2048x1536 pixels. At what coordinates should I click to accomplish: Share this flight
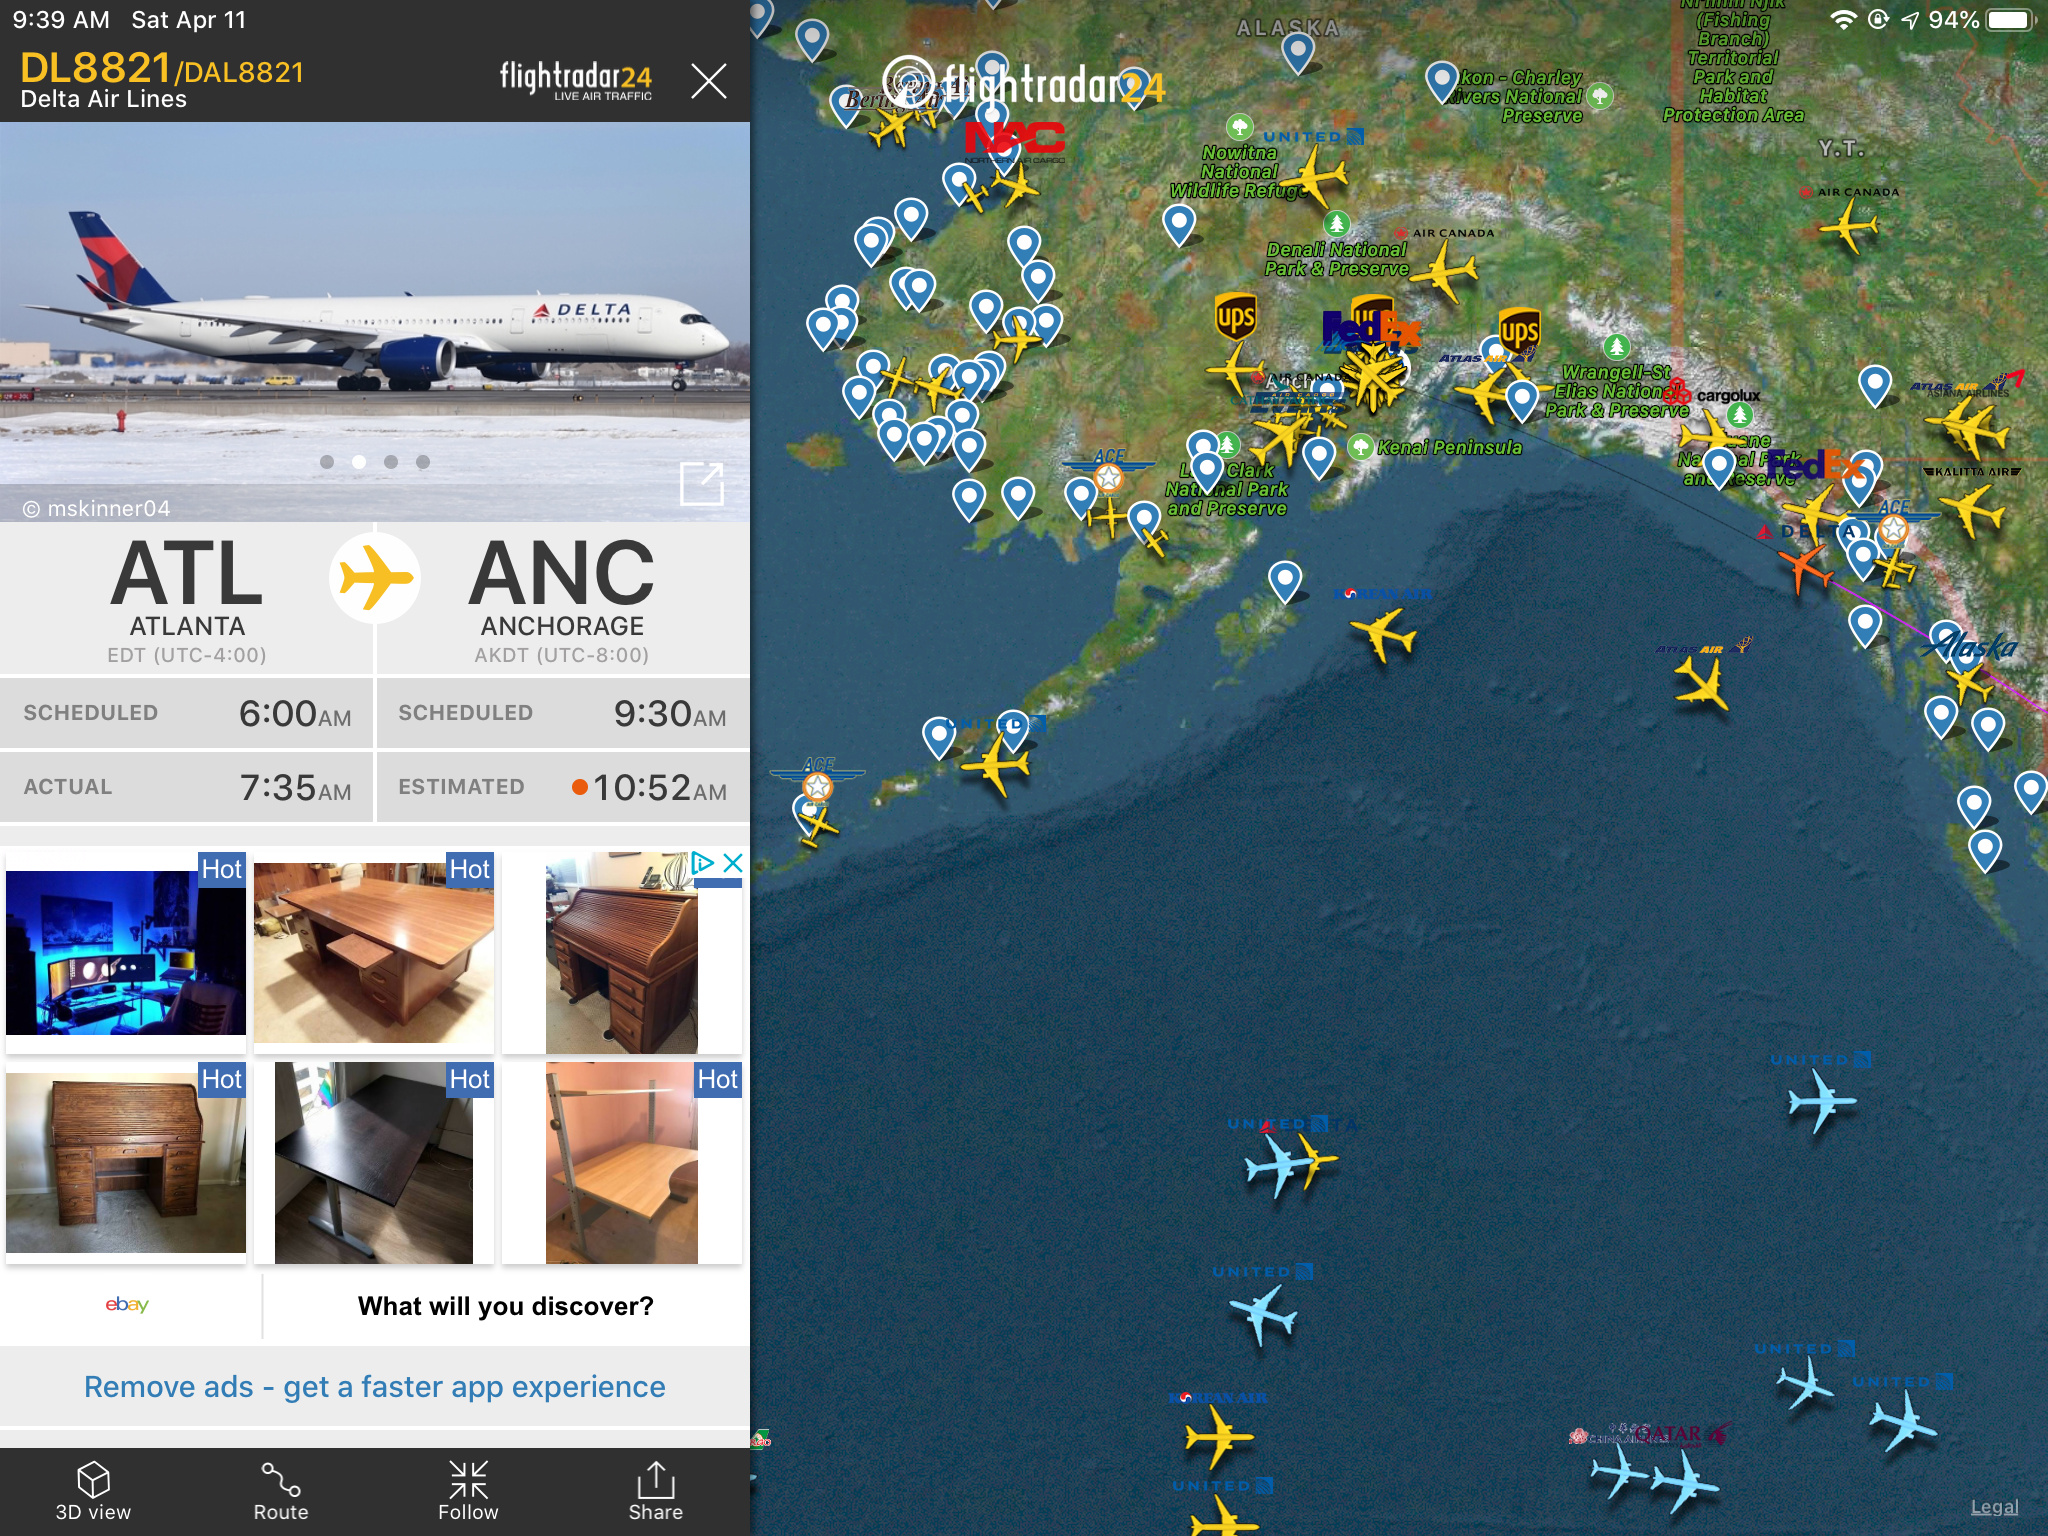656,1480
